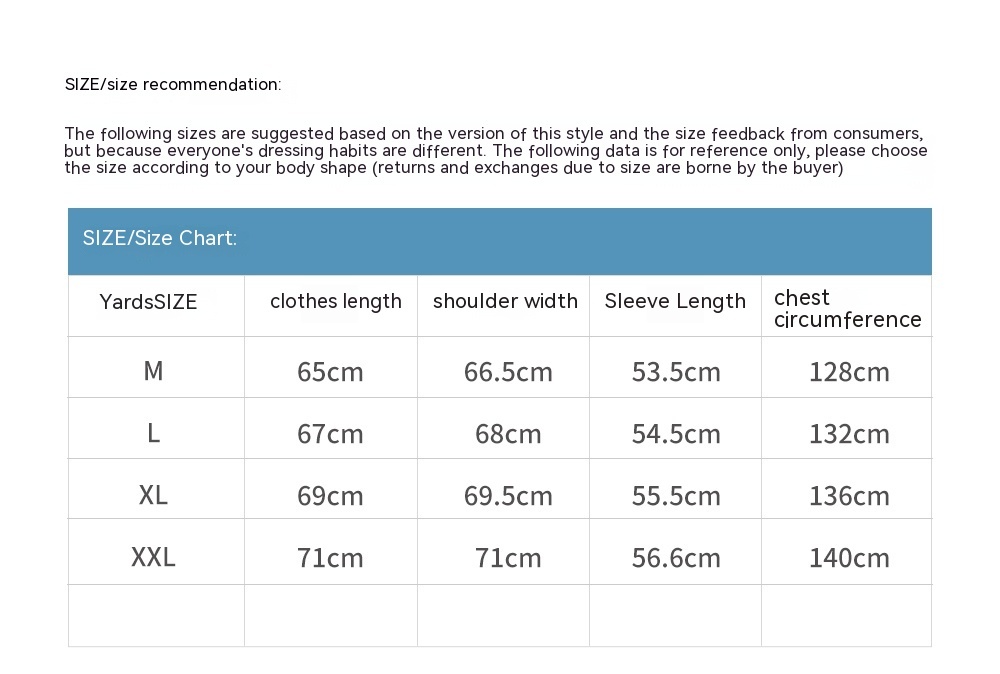This screenshot has width=1000, height=674.
Task: Click the 66.5cm shoulder width cell
Action: pos(508,372)
